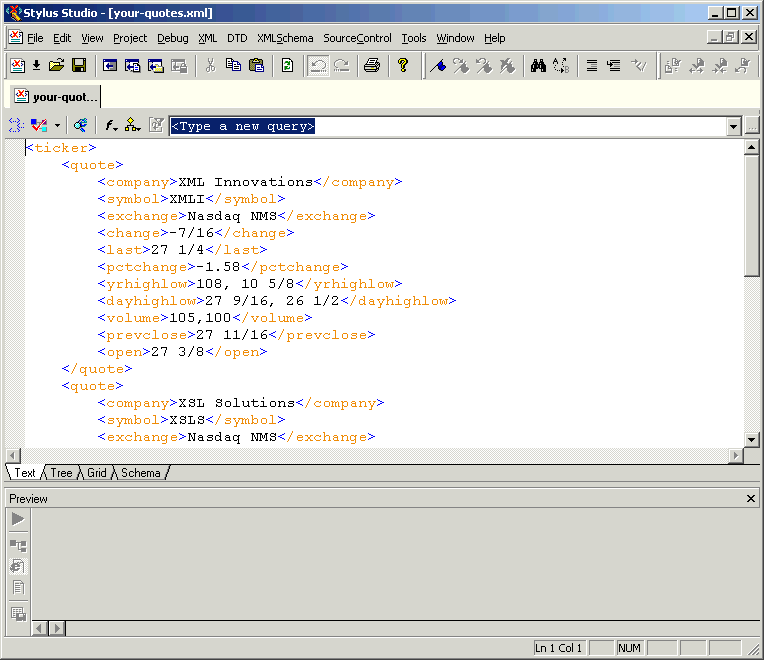The image size is (764, 660).
Task: Click the Find binoculars icon
Action: [538, 66]
